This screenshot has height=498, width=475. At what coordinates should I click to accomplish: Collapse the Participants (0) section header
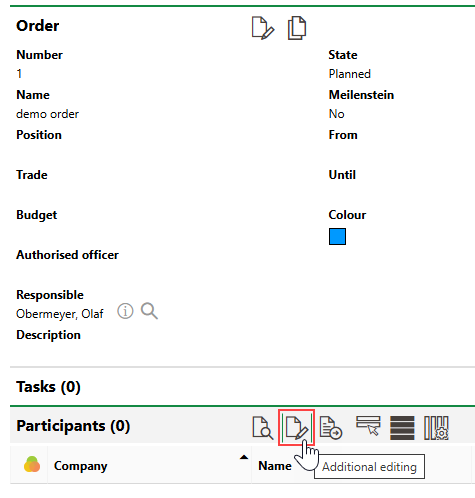pyautogui.click(x=73, y=426)
